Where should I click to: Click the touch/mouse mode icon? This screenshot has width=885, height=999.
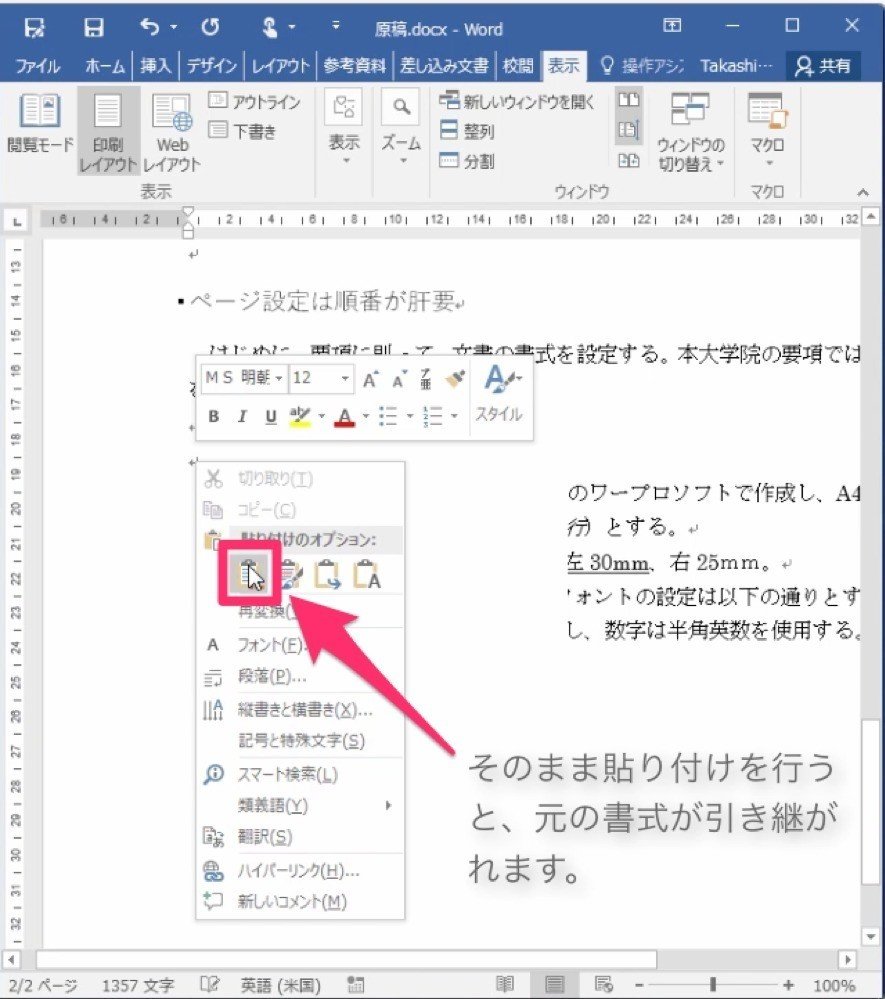click(x=270, y=27)
